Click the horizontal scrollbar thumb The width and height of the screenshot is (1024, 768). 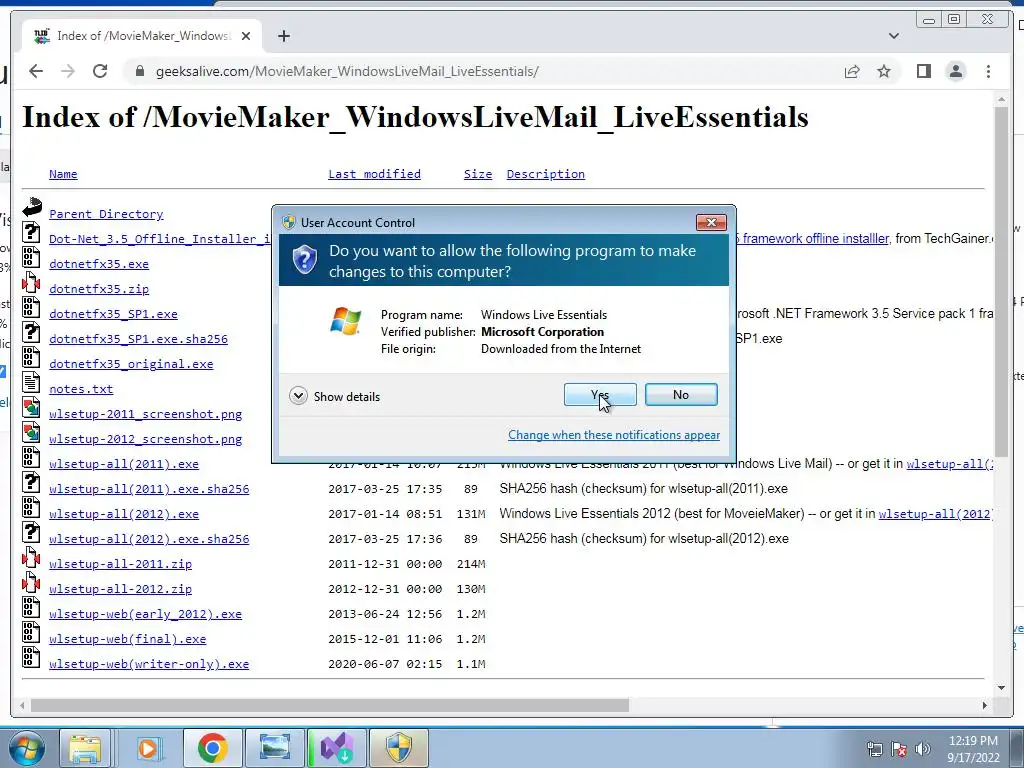click(x=330, y=705)
